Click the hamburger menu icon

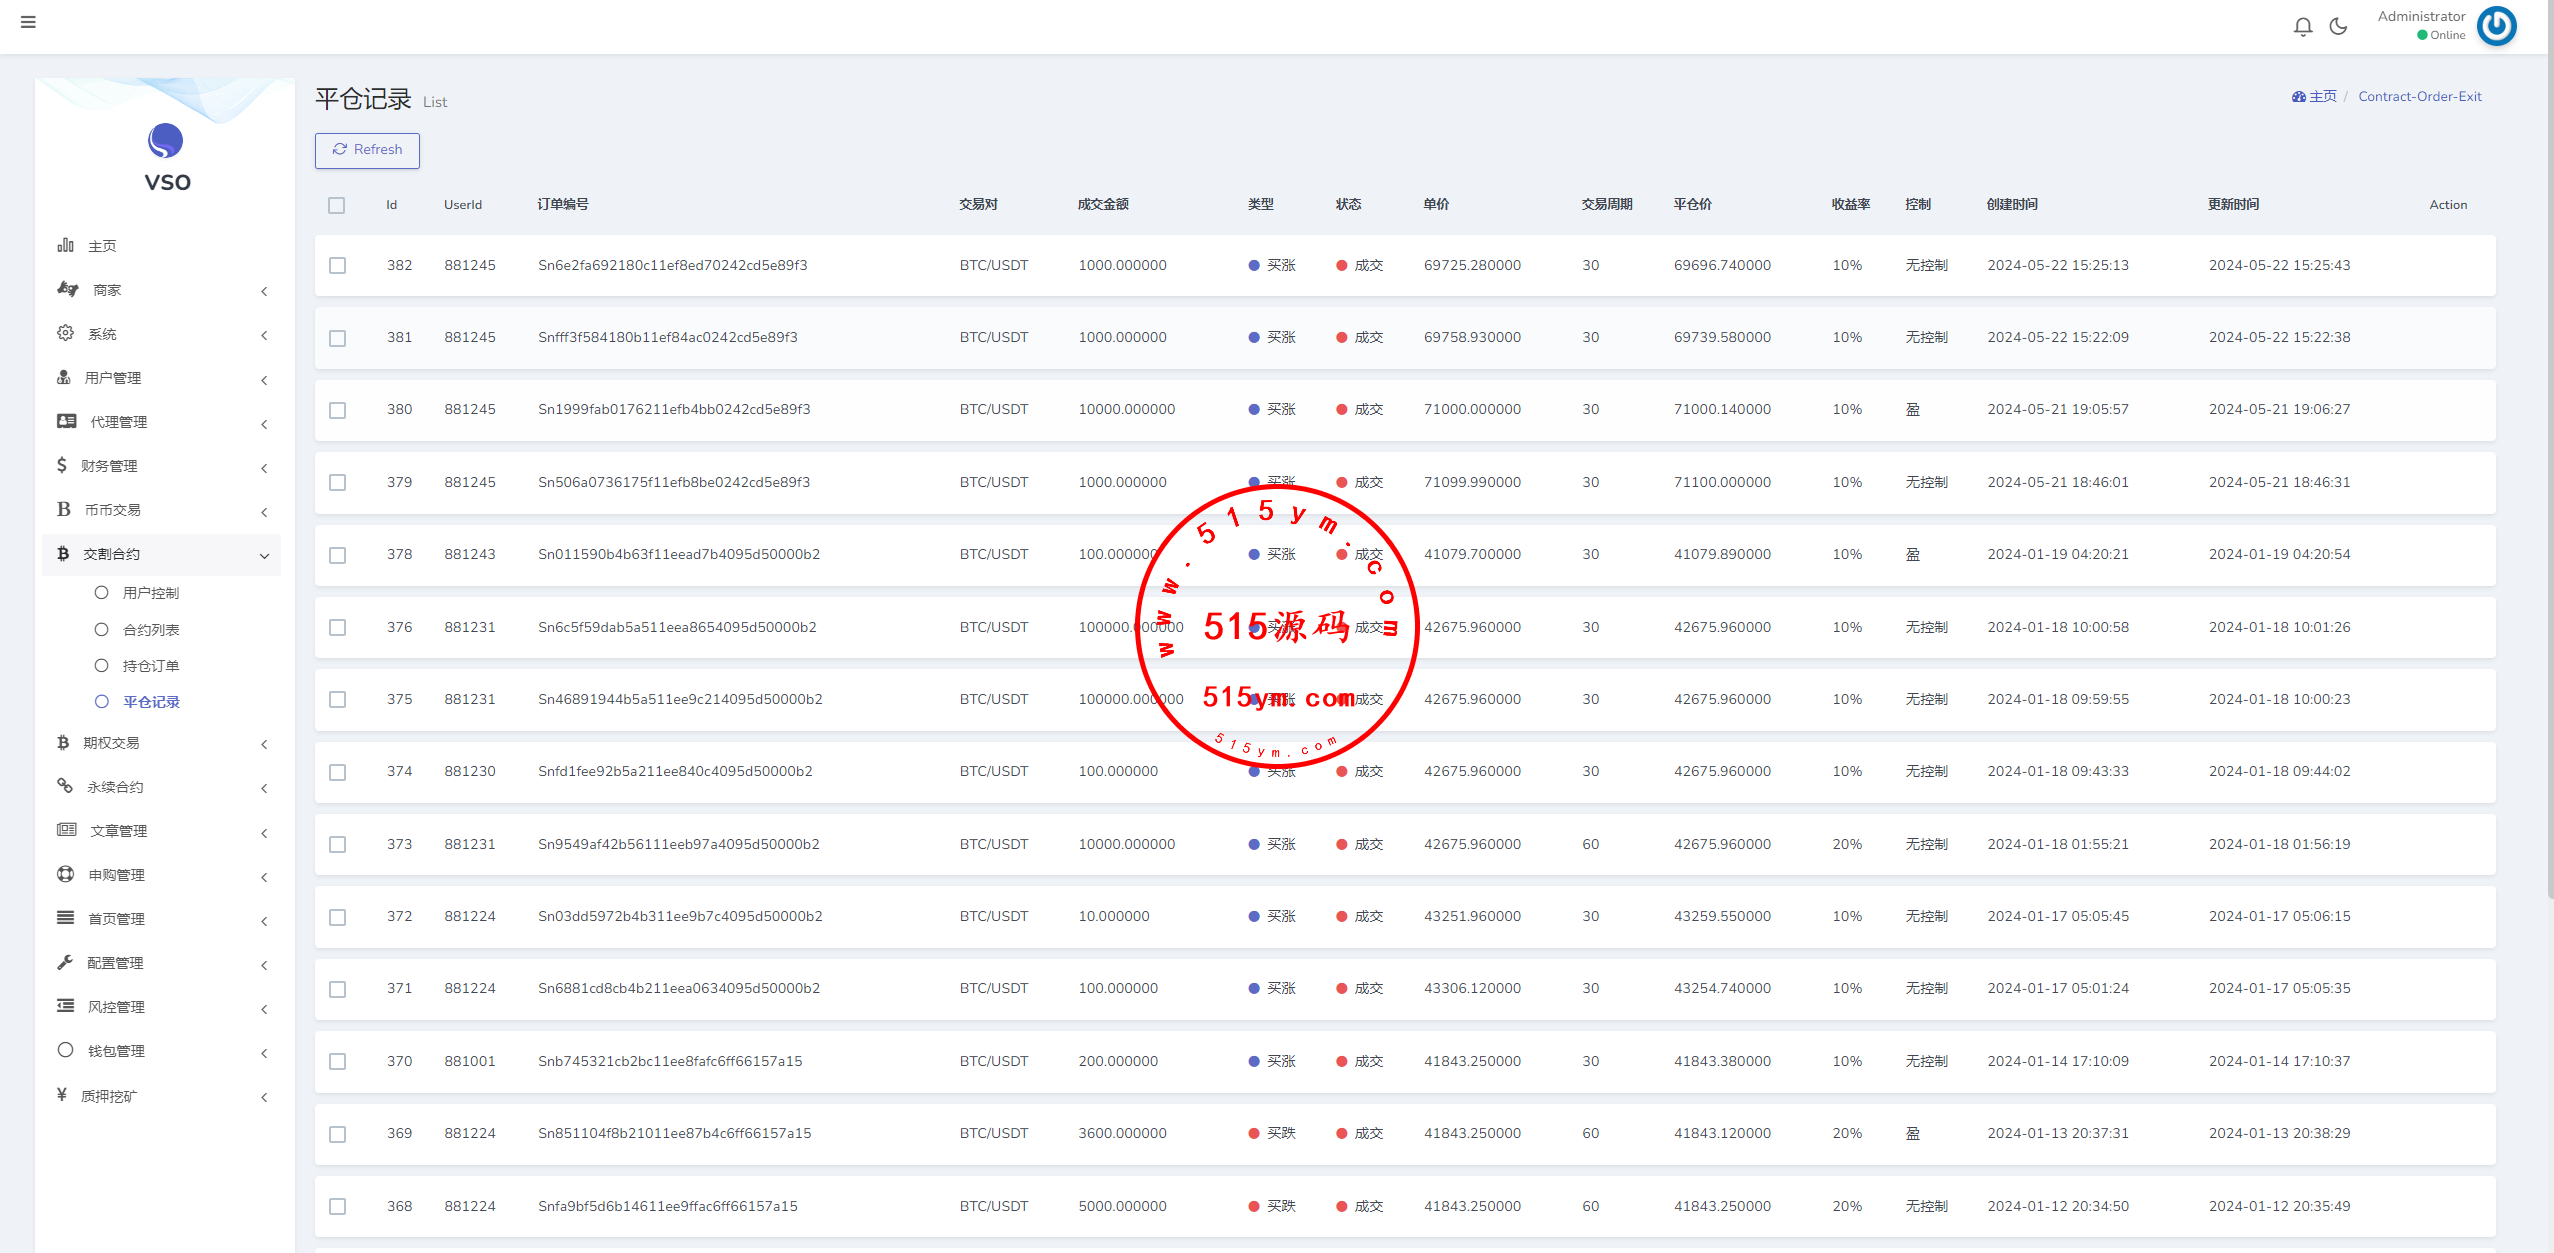point(28,22)
